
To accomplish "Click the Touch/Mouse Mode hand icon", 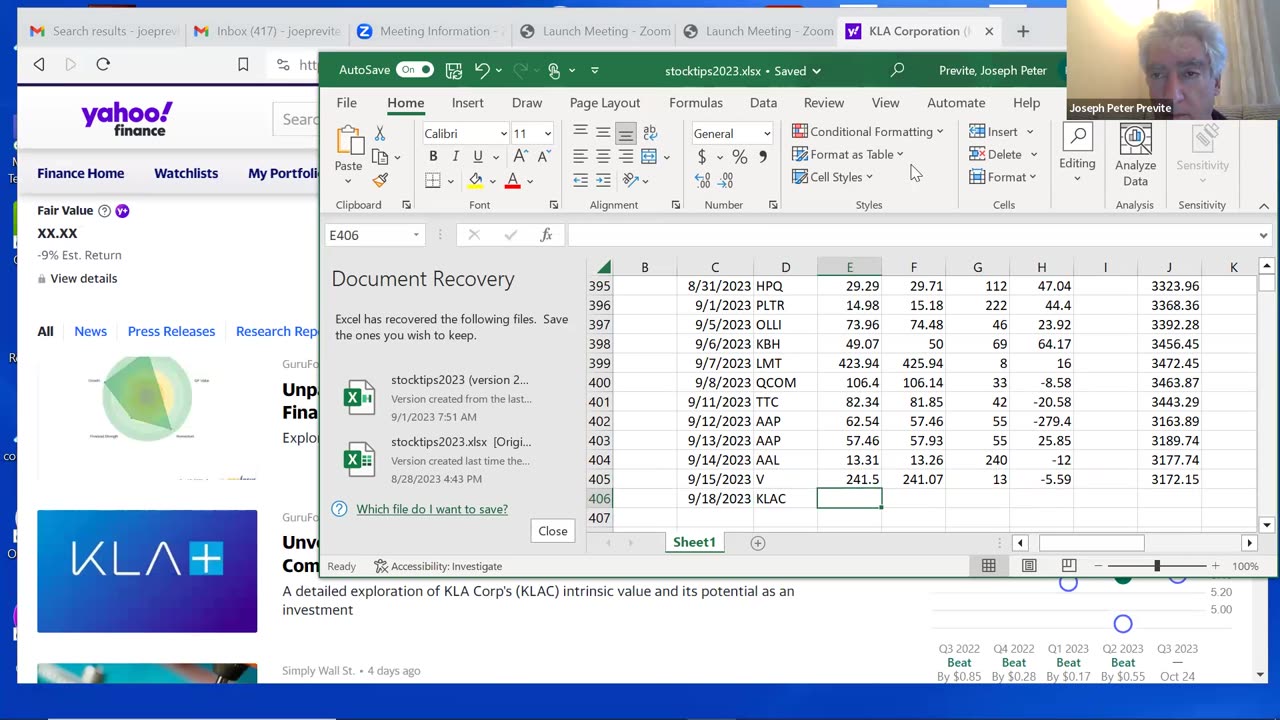I will pos(554,70).
